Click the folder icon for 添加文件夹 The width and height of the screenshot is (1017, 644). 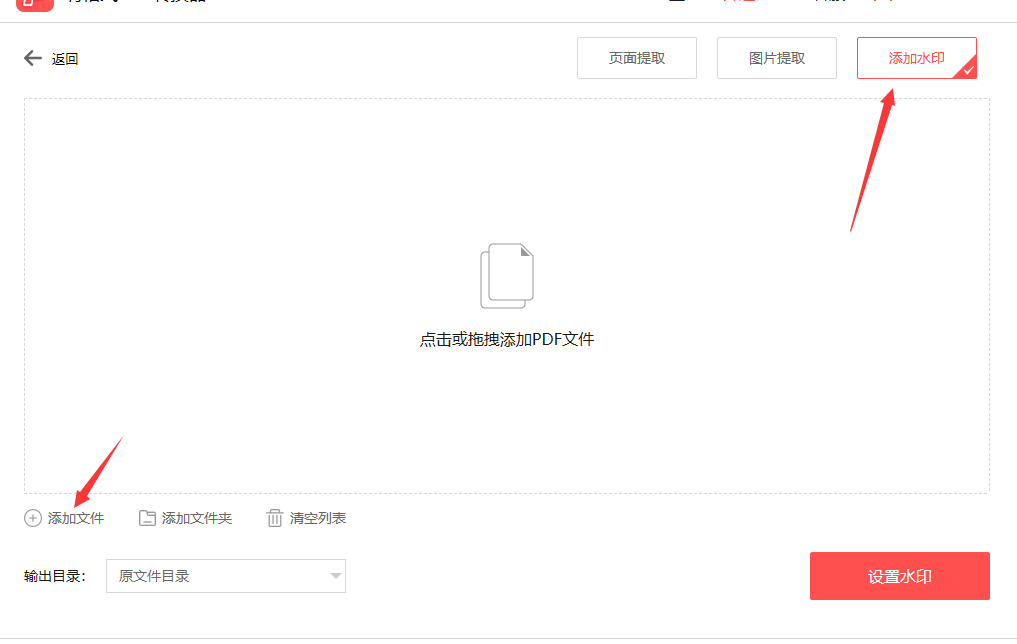(147, 518)
